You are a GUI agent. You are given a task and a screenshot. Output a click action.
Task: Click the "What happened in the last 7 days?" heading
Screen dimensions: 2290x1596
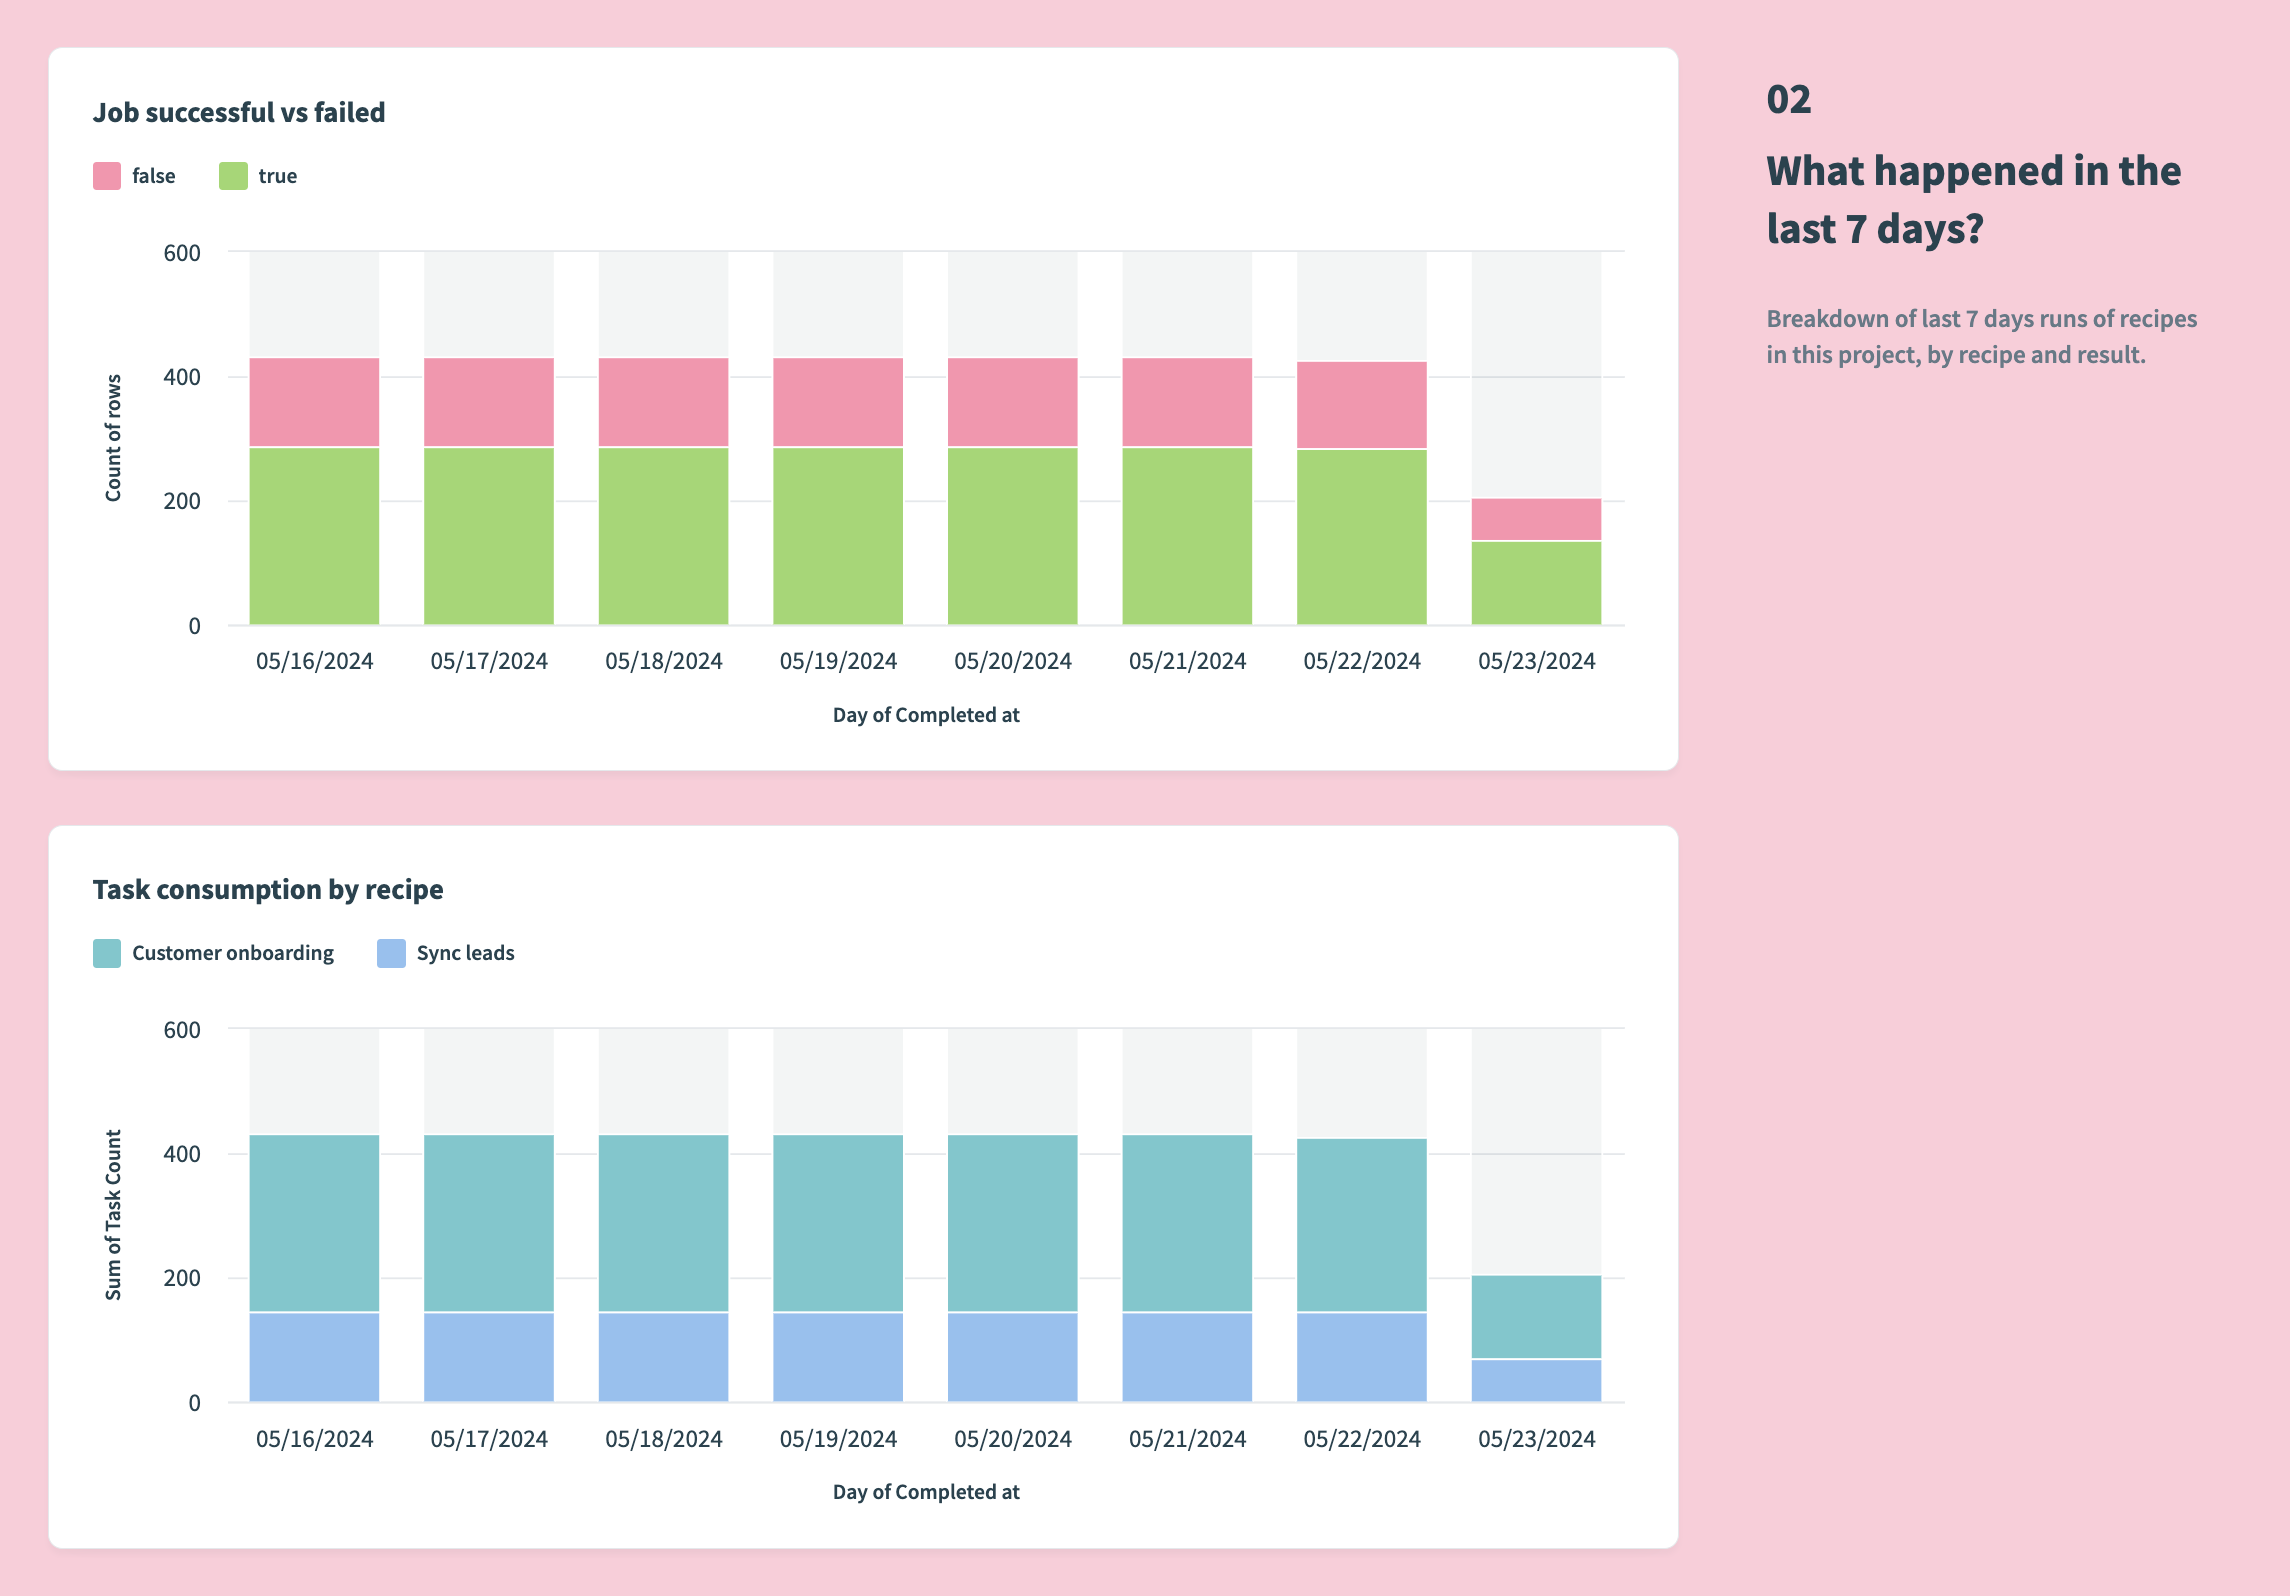(x=1972, y=200)
